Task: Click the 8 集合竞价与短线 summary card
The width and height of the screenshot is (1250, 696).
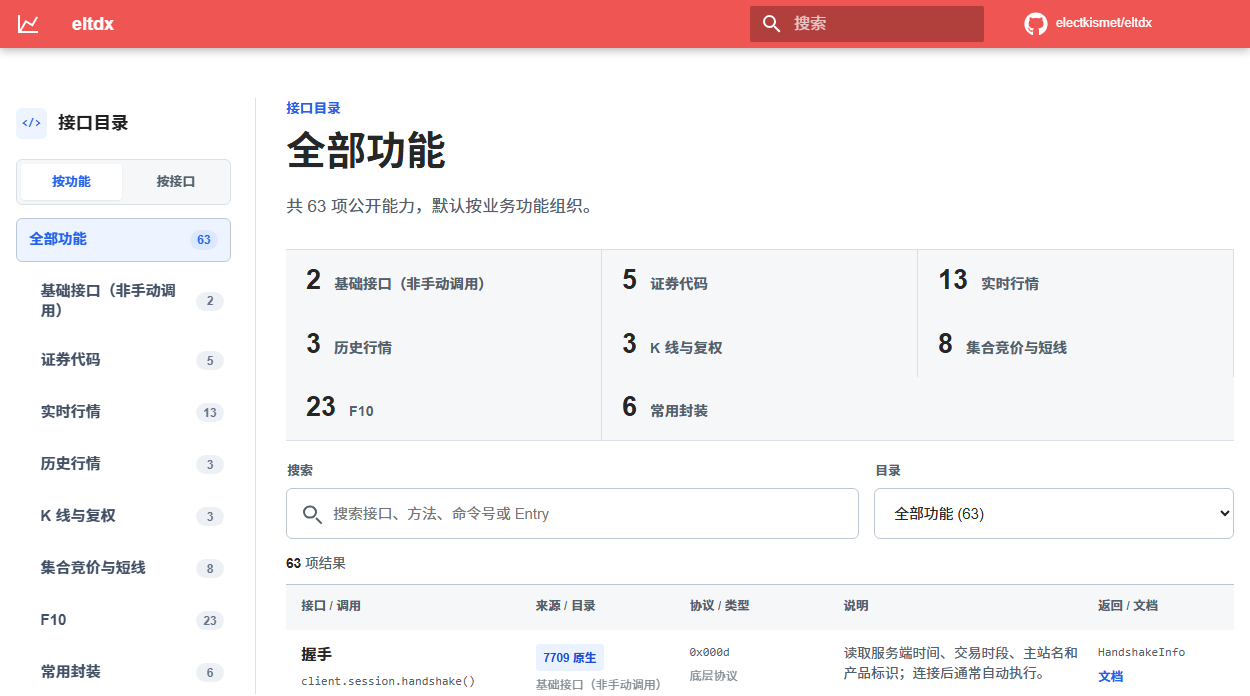Action: 1075,345
